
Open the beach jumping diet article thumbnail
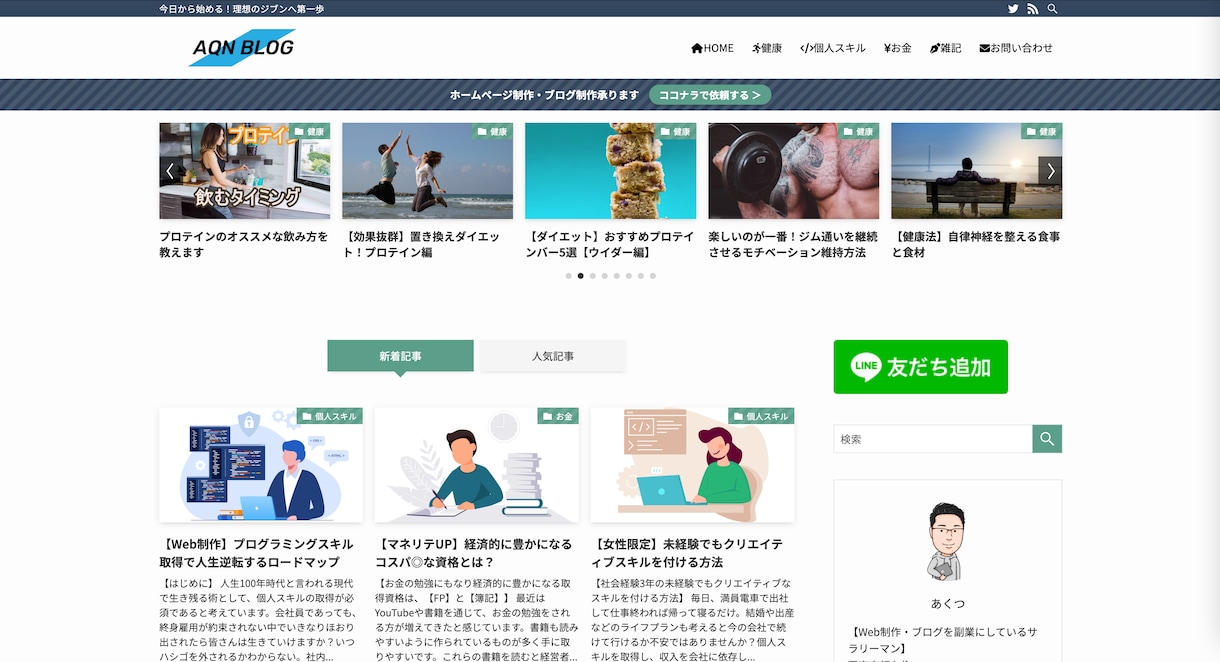[x=427, y=171]
